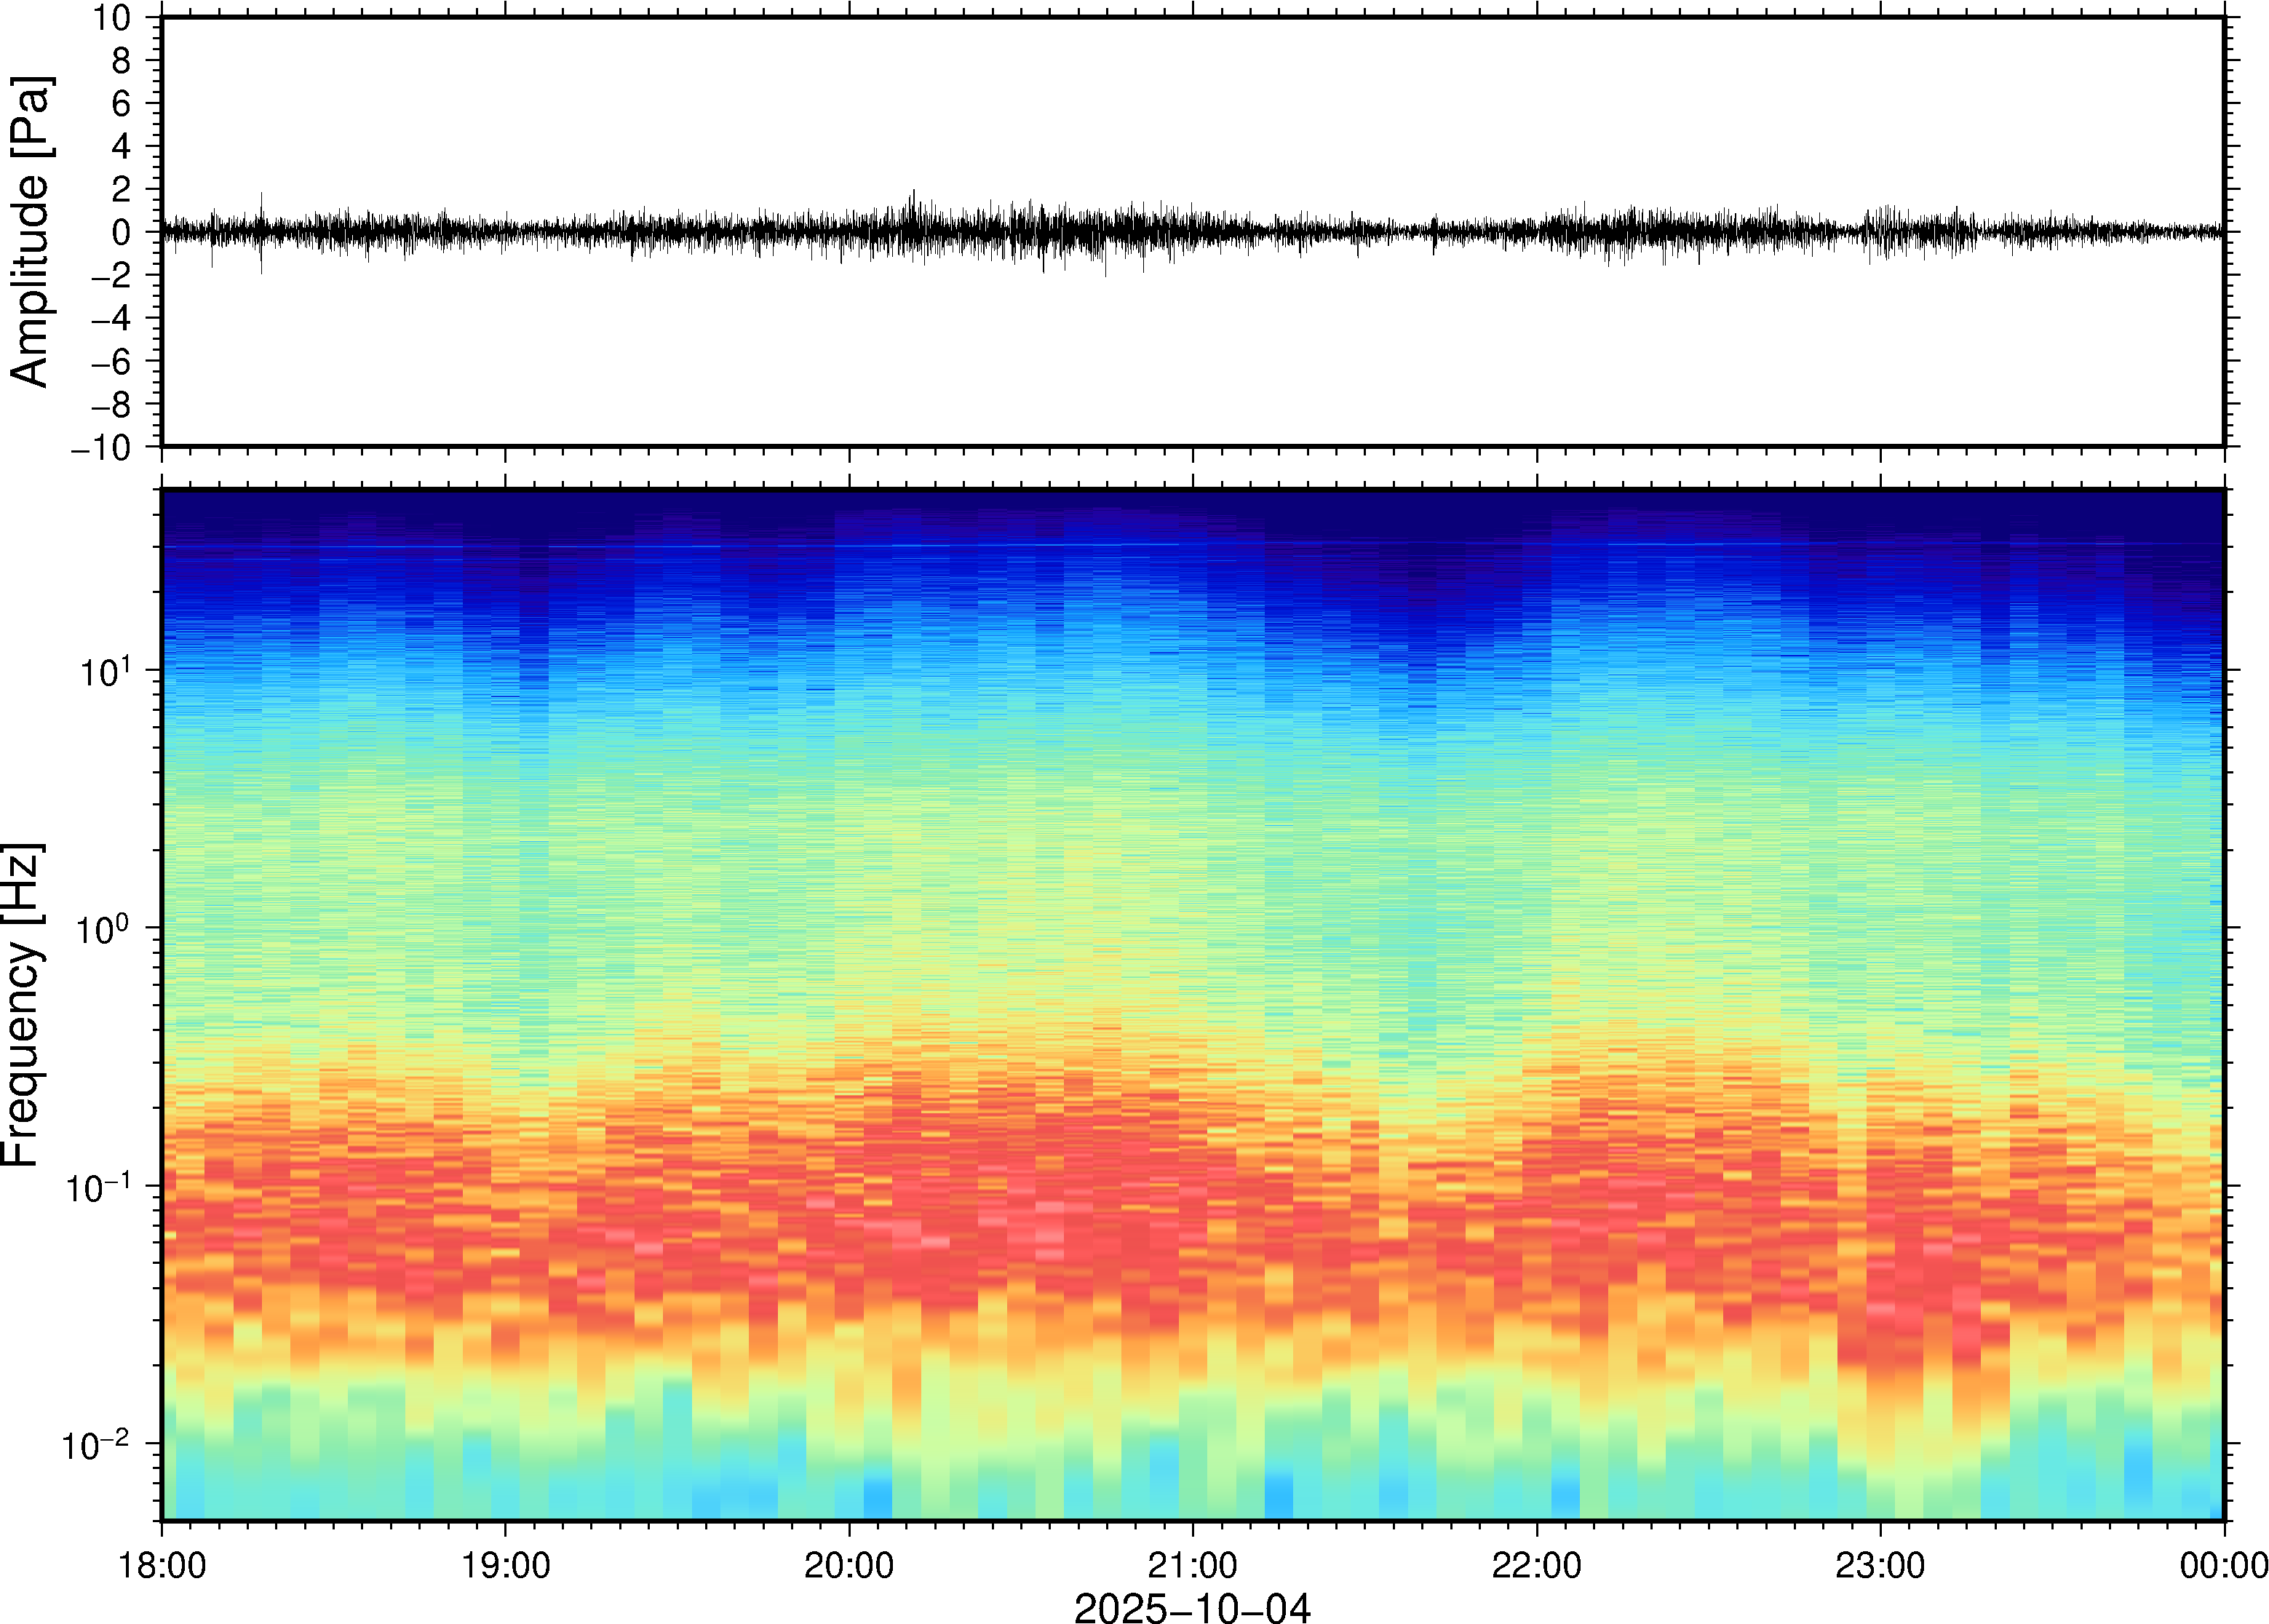Click the 20:00 time axis label
This screenshot has height=1624, width=2269.
(x=849, y=1565)
